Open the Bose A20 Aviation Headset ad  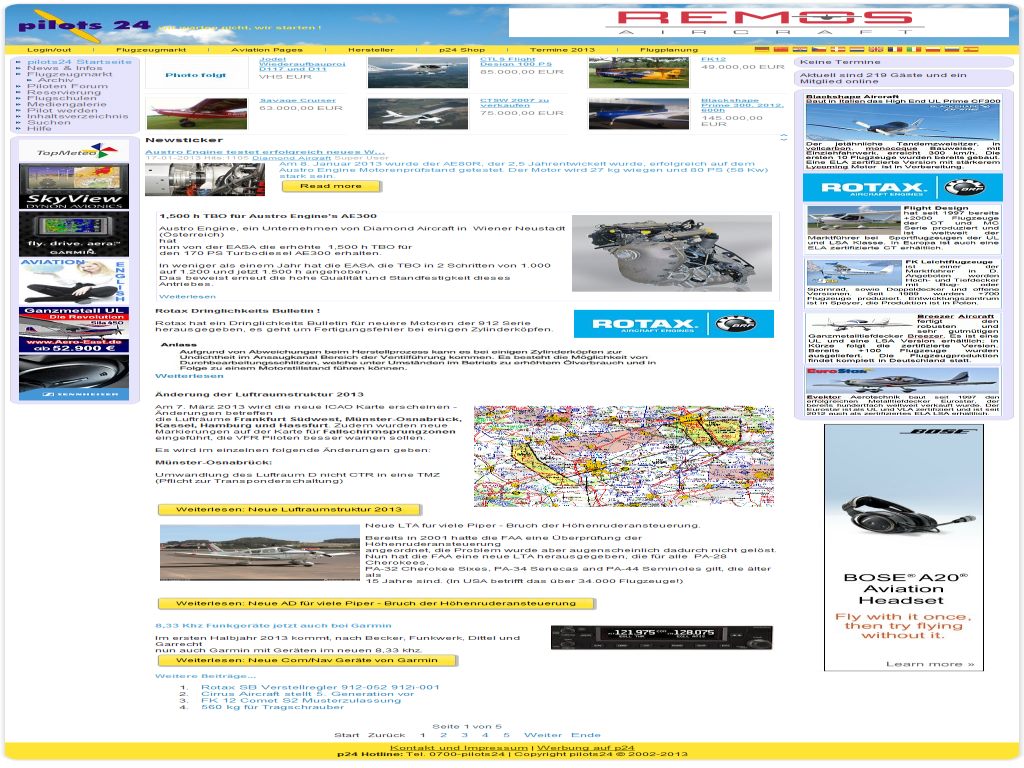click(904, 547)
